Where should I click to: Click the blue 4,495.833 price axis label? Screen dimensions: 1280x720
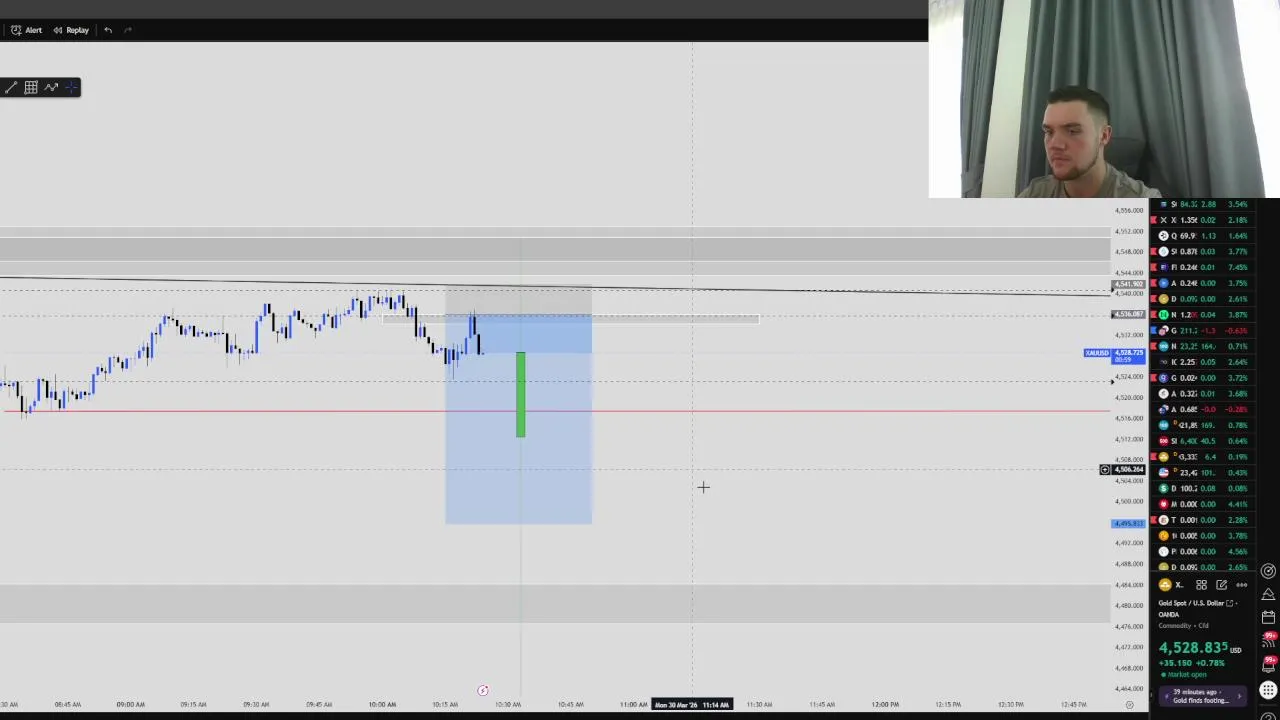click(1129, 523)
